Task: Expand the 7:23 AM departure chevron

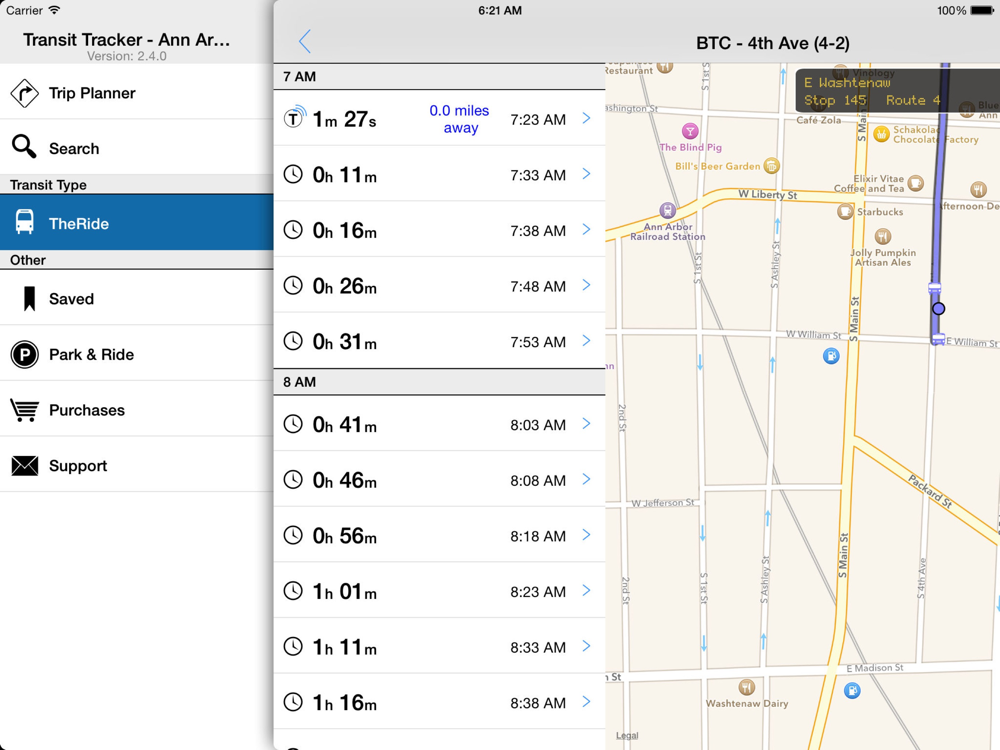Action: pyautogui.click(x=587, y=119)
